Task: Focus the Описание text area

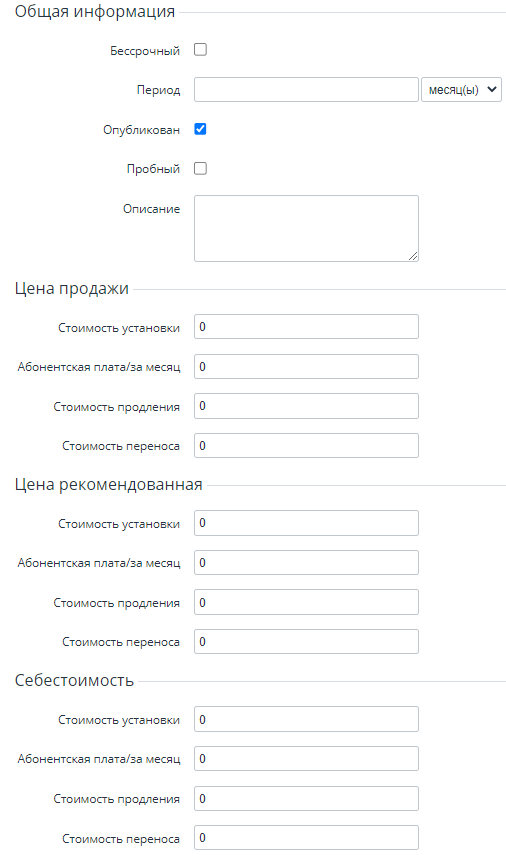Action: (306, 228)
